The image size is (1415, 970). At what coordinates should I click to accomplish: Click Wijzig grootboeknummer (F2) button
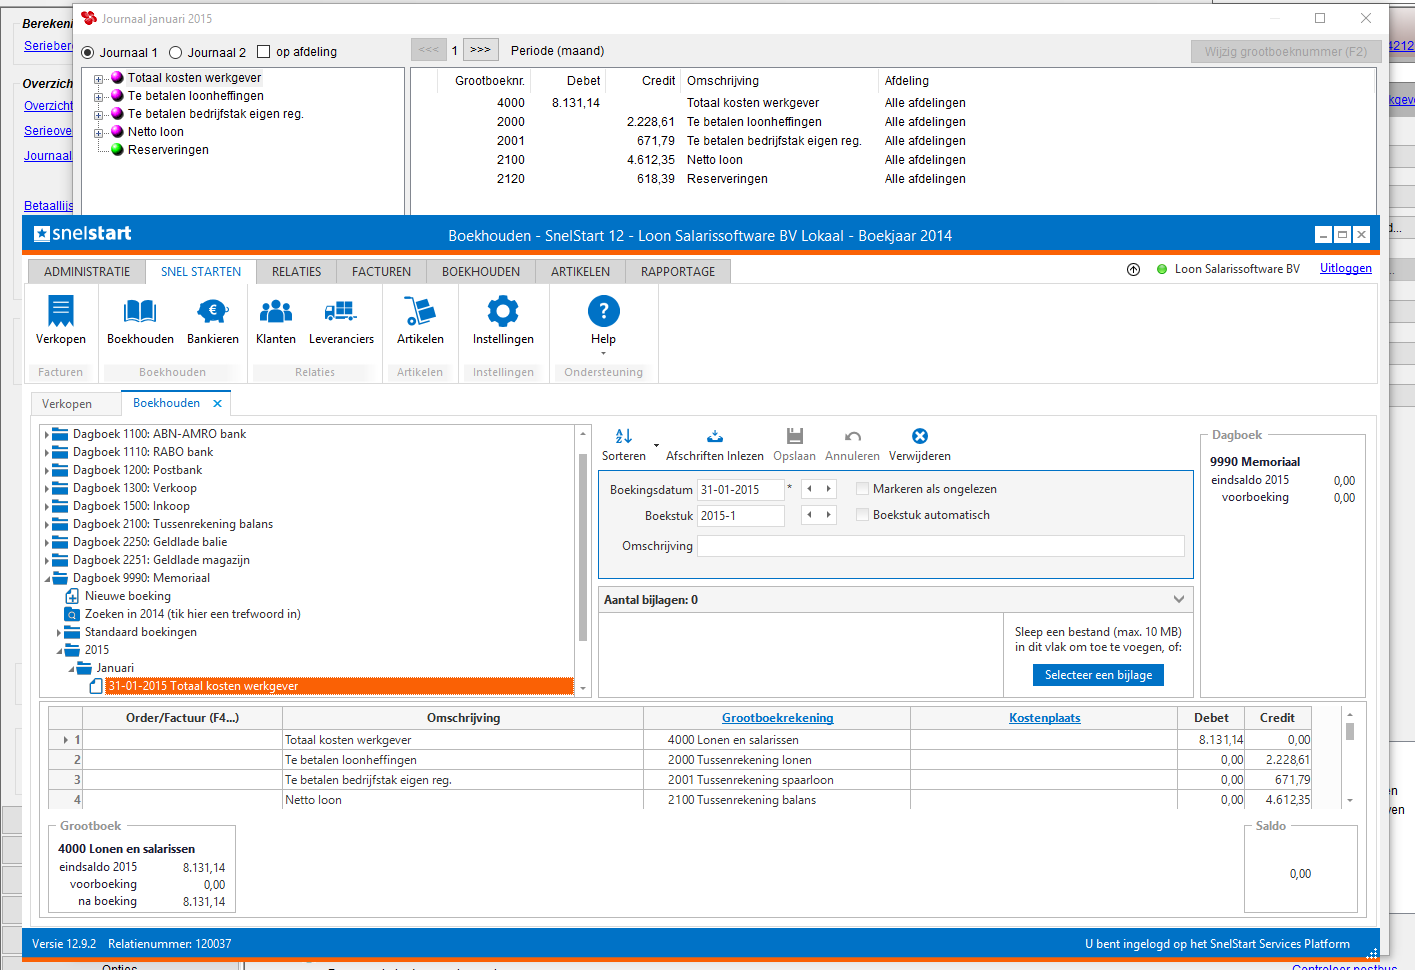[1285, 52]
